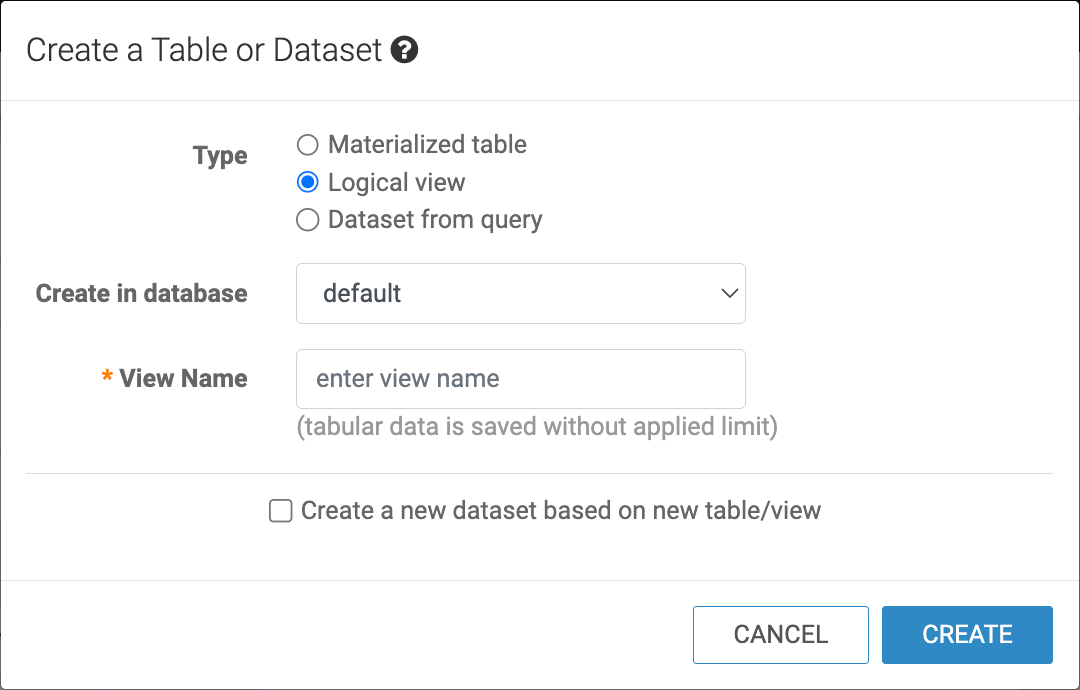Select Dataset from query radio button
This screenshot has height=690, width=1080.
pyautogui.click(x=308, y=220)
